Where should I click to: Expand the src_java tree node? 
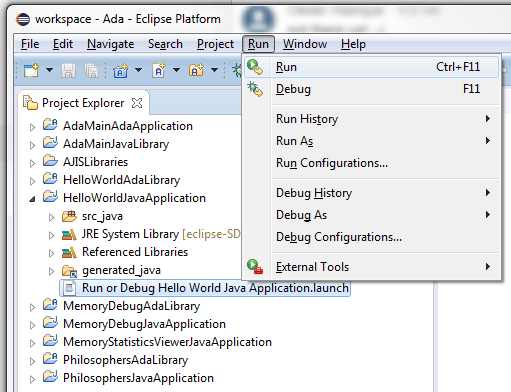[51, 217]
